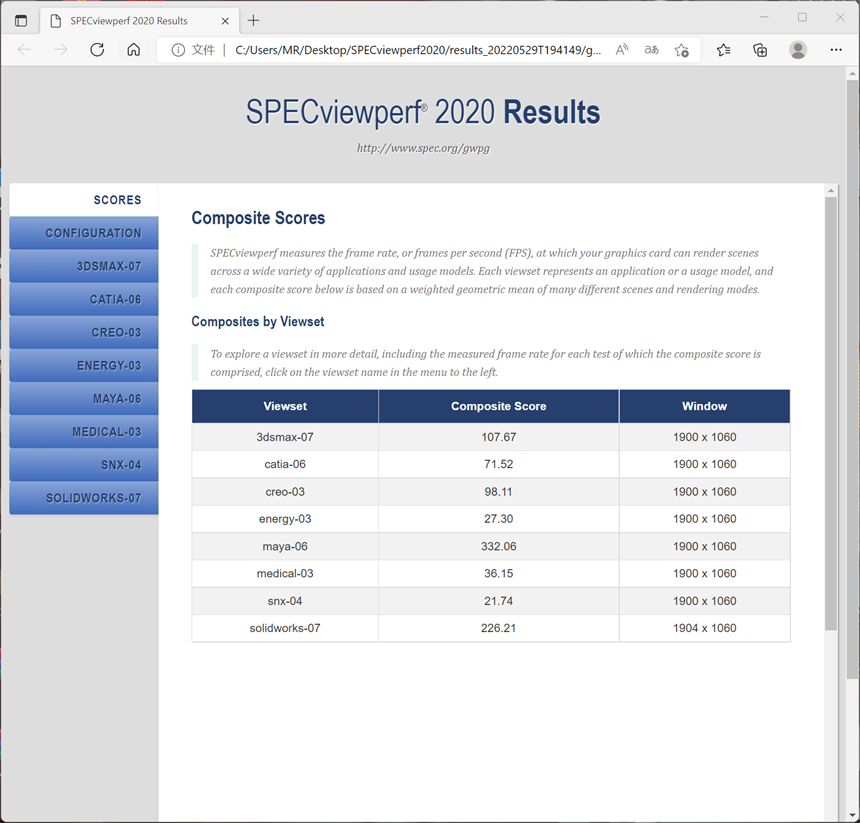
Task: Select the 3dsmax-07 table cell
Action: 285,437
